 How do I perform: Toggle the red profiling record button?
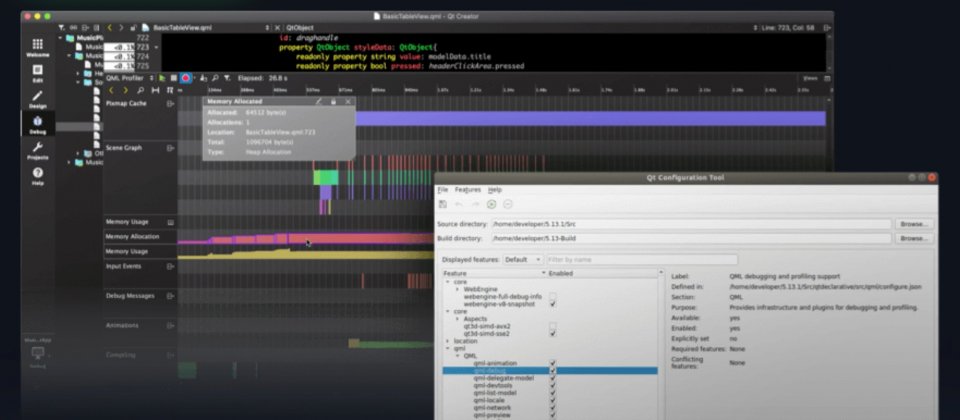coord(186,78)
